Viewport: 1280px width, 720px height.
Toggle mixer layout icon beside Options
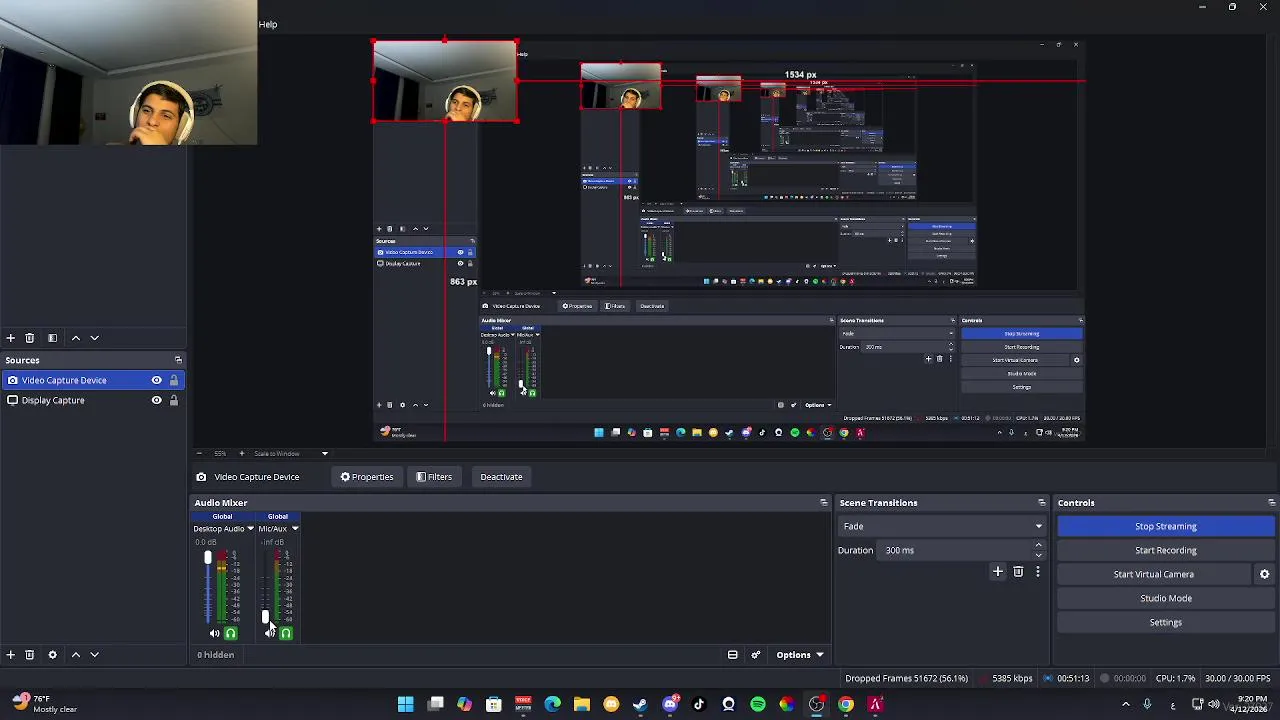(x=732, y=655)
